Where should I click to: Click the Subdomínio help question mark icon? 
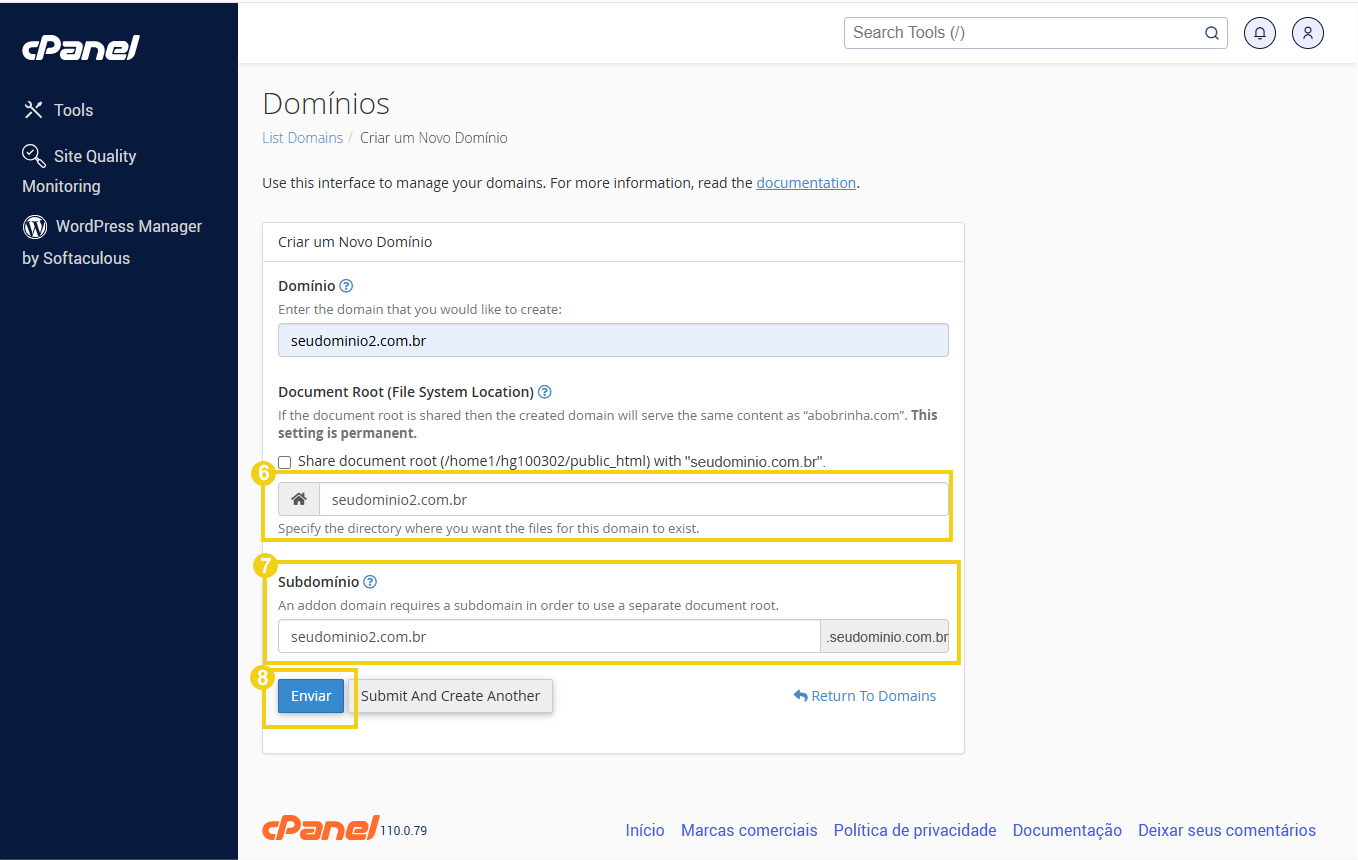[x=370, y=581]
